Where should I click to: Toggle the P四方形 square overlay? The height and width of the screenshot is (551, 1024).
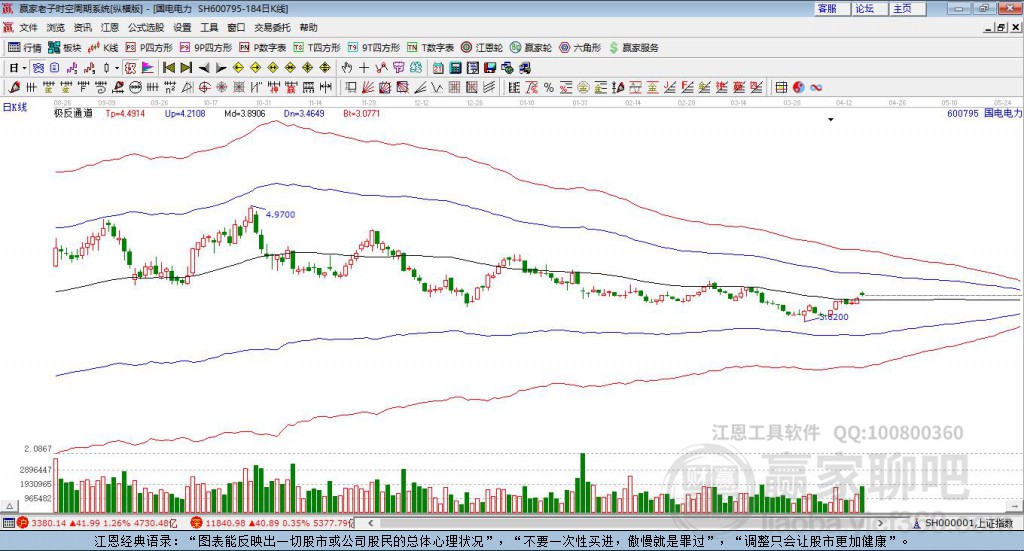[x=149, y=47]
